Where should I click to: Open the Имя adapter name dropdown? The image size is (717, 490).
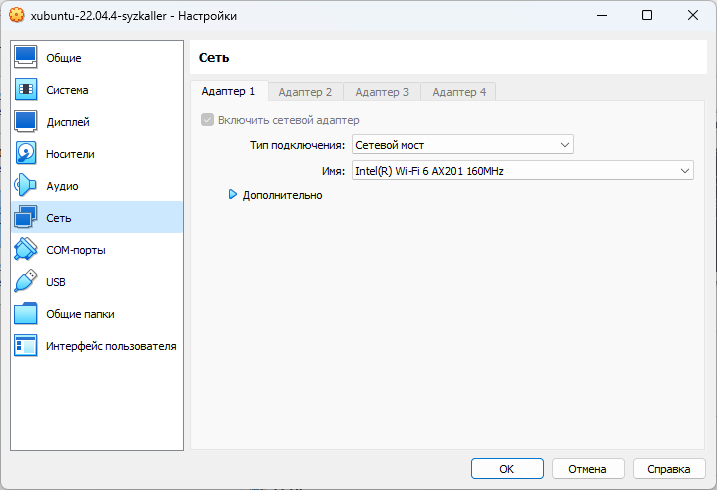(522, 171)
